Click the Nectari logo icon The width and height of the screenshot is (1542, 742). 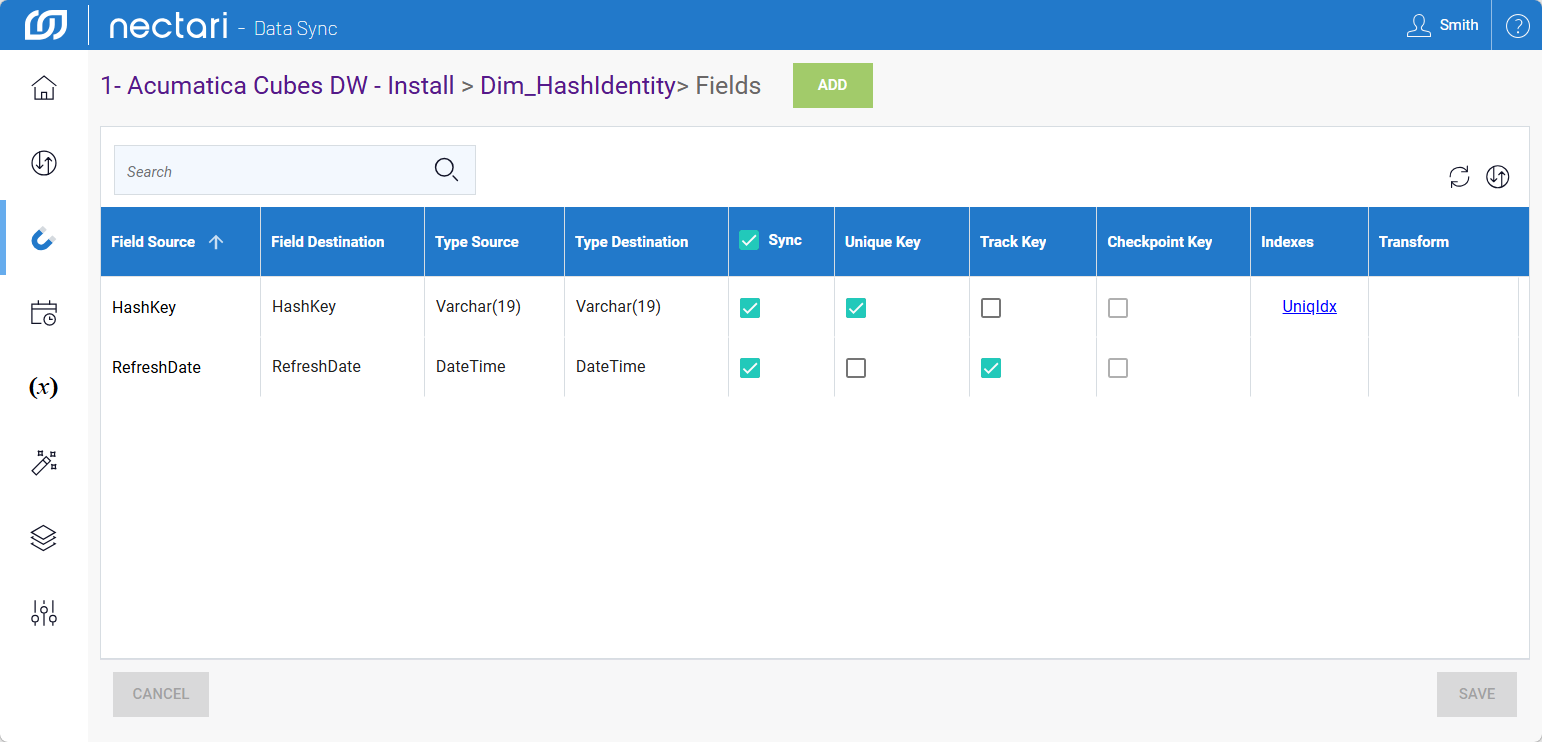(x=46, y=25)
